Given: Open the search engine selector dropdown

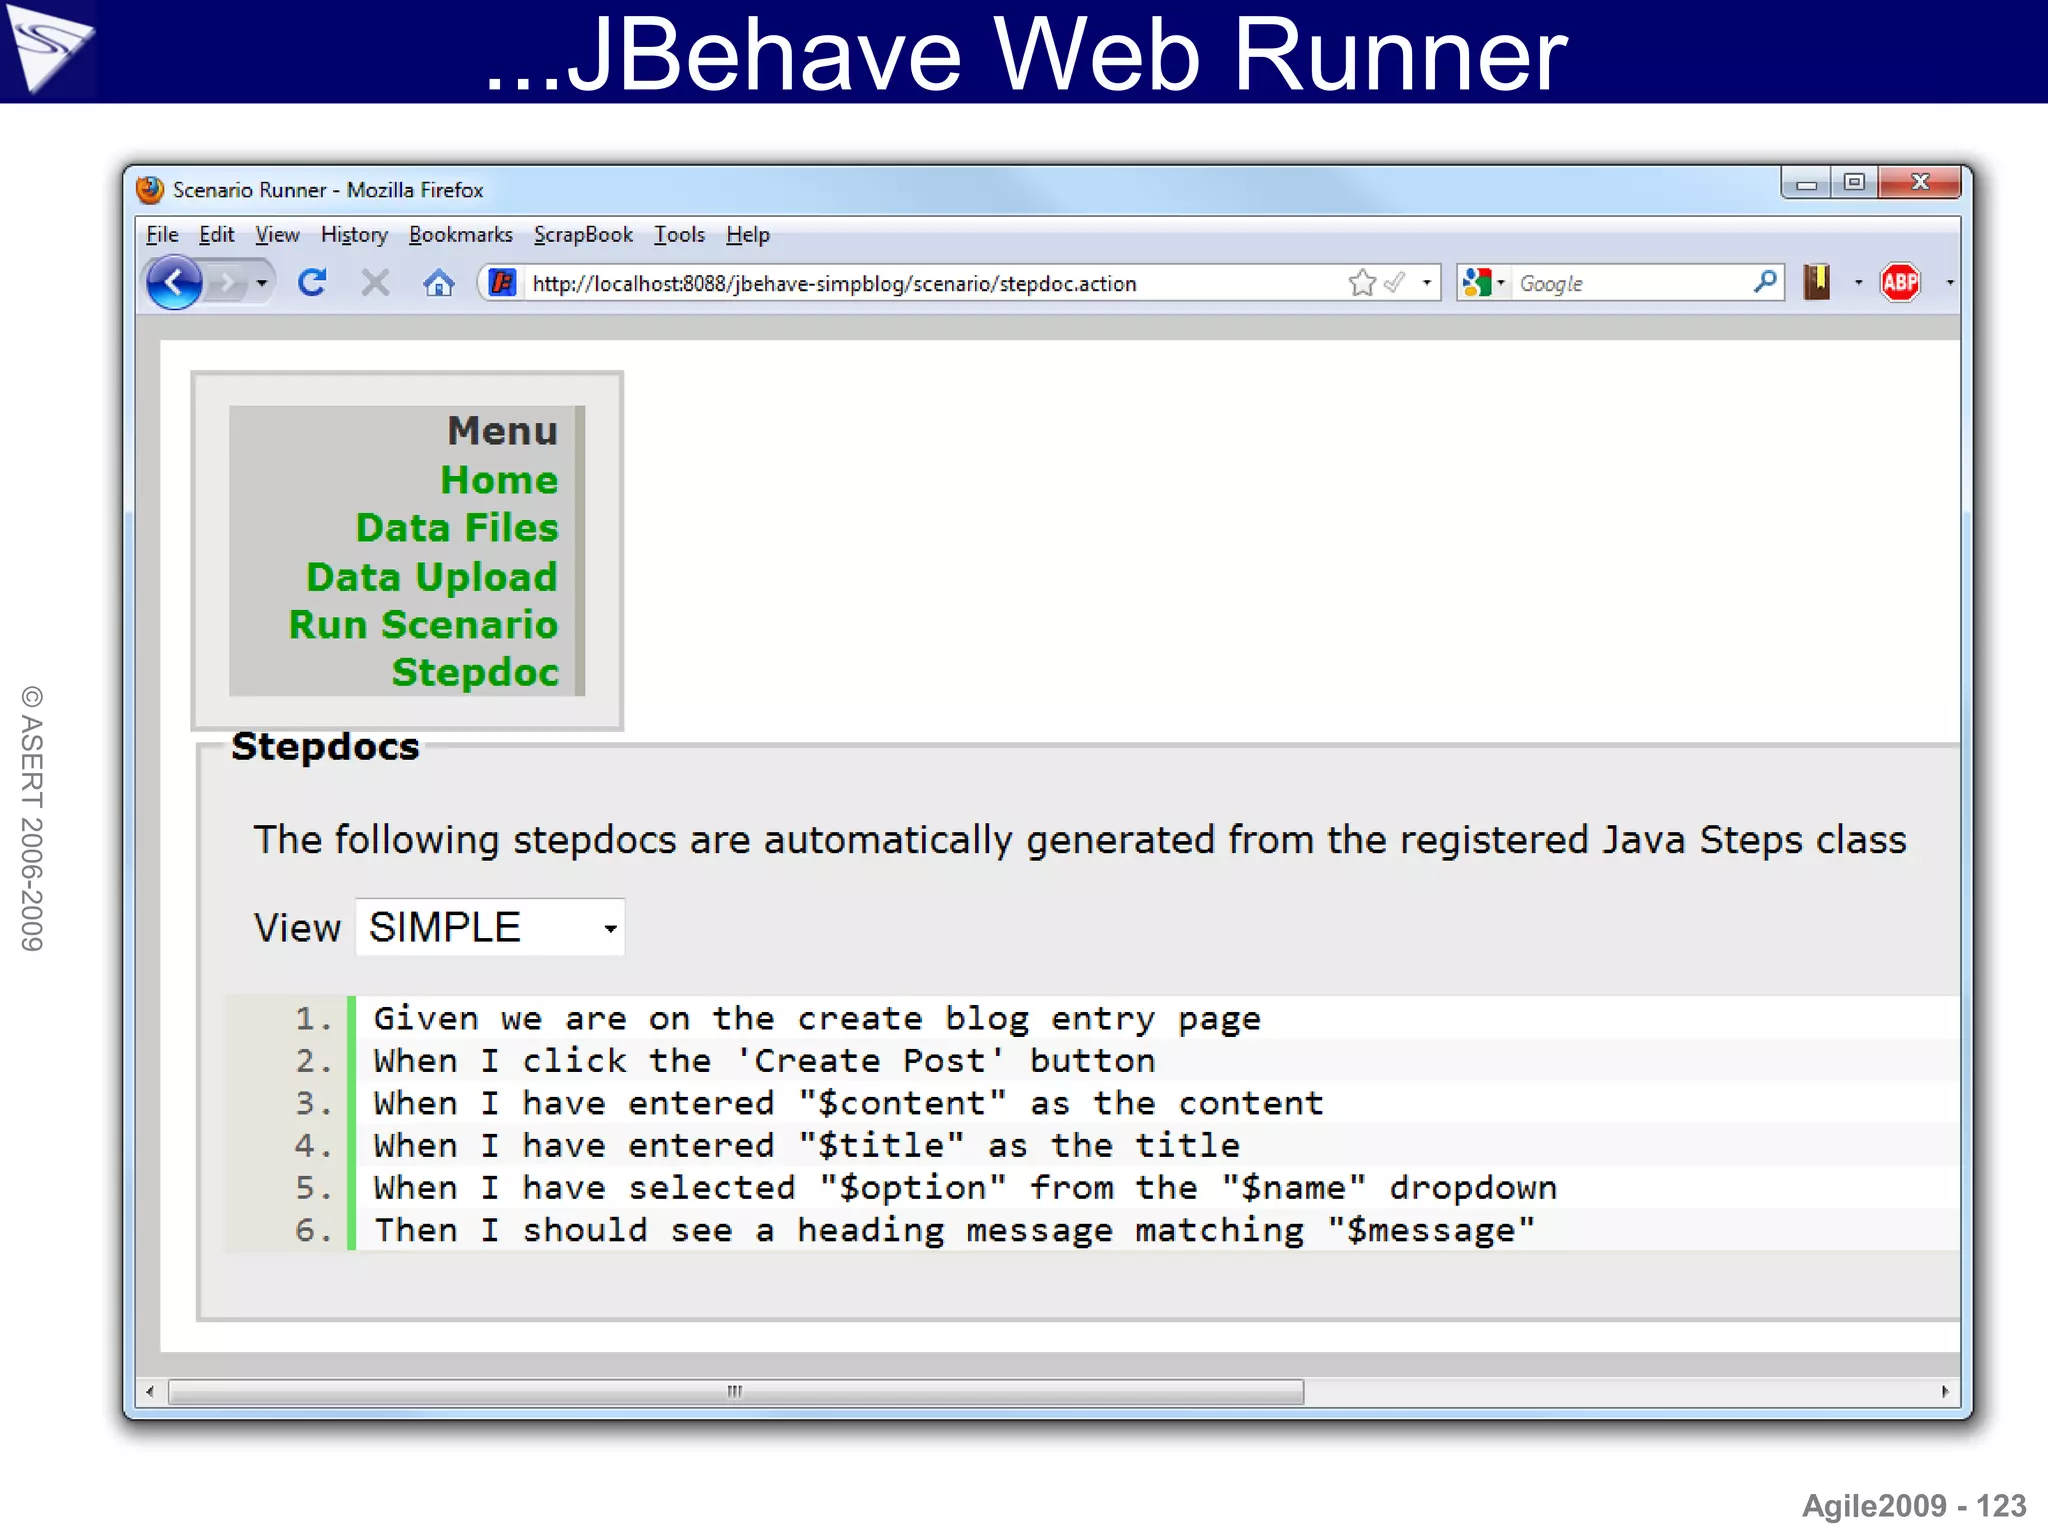Looking at the screenshot, I should click(x=1501, y=283).
